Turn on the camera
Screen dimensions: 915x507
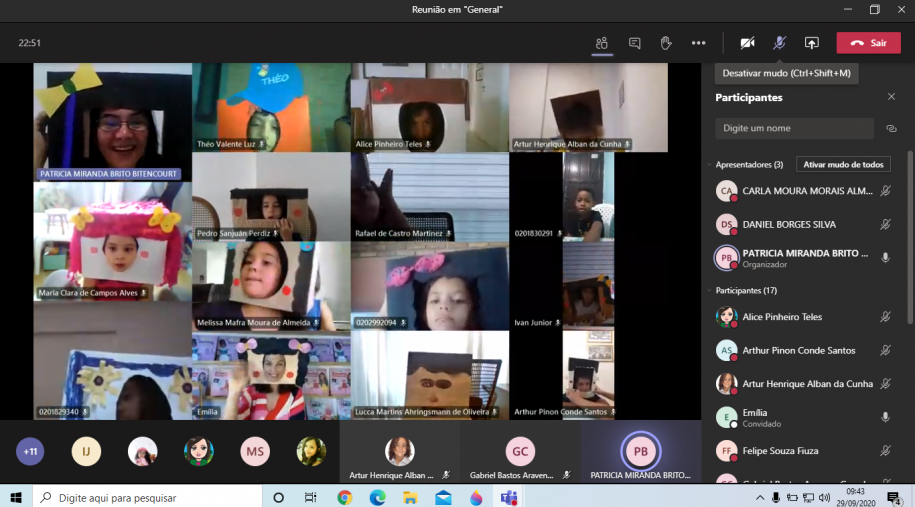pyautogui.click(x=748, y=43)
